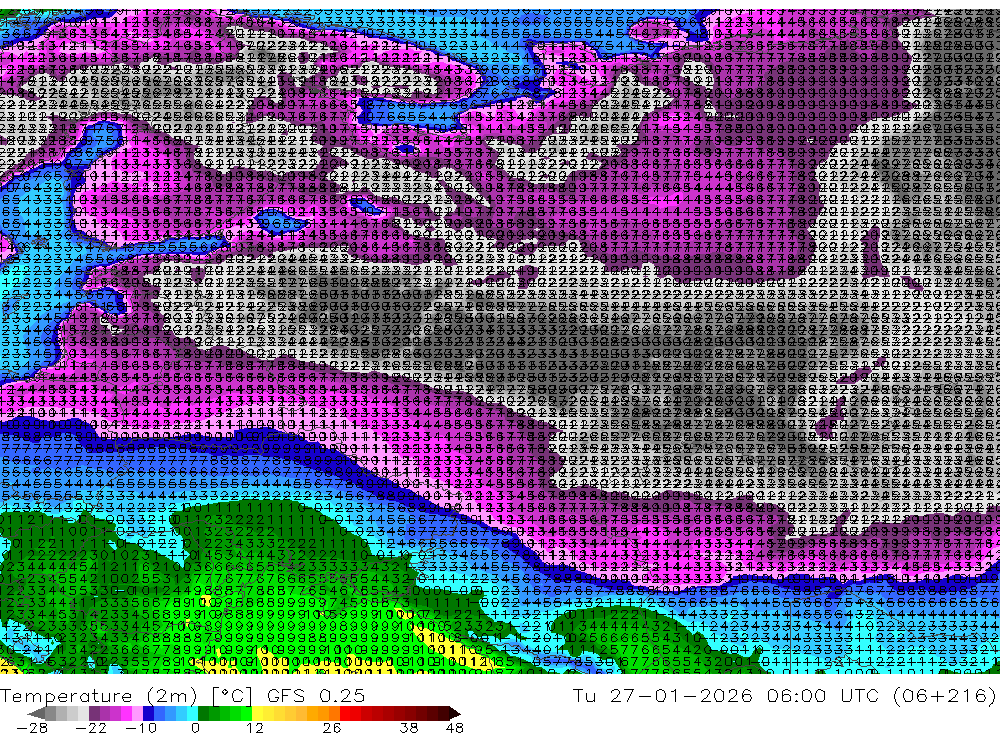The width and height of the screenshot is (1000, 733).
Task: Click the '-28' legend value
Action: (x=32, y=727)
